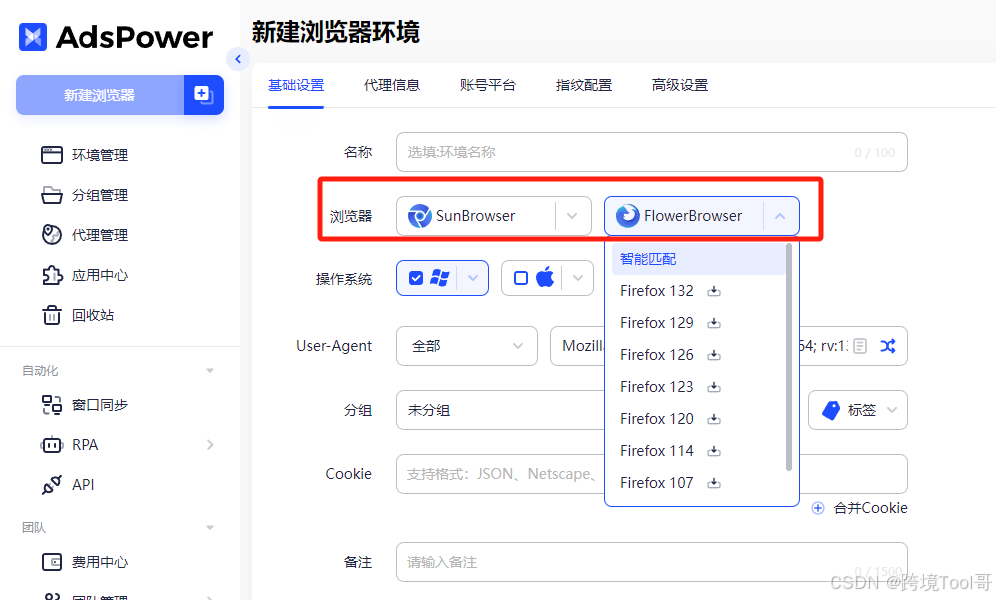Open 分组管理 in the sidebar
This screenshot has width=996, height=600.
click(x=84, y=195)
